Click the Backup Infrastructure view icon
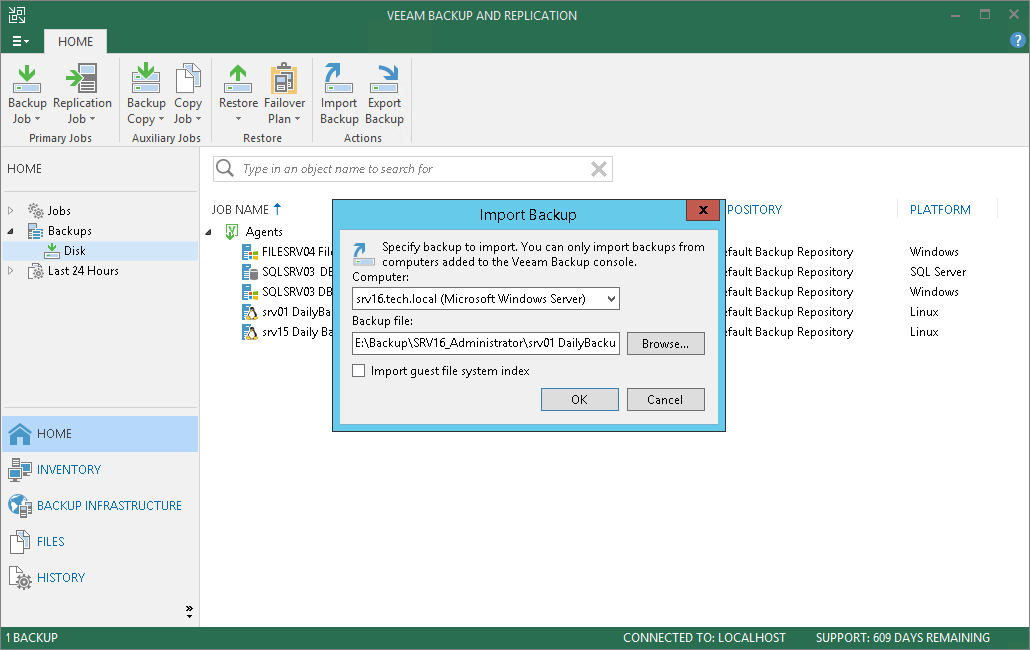The height and width of the screenshot is (650, 1030). (x=20, y=506)
